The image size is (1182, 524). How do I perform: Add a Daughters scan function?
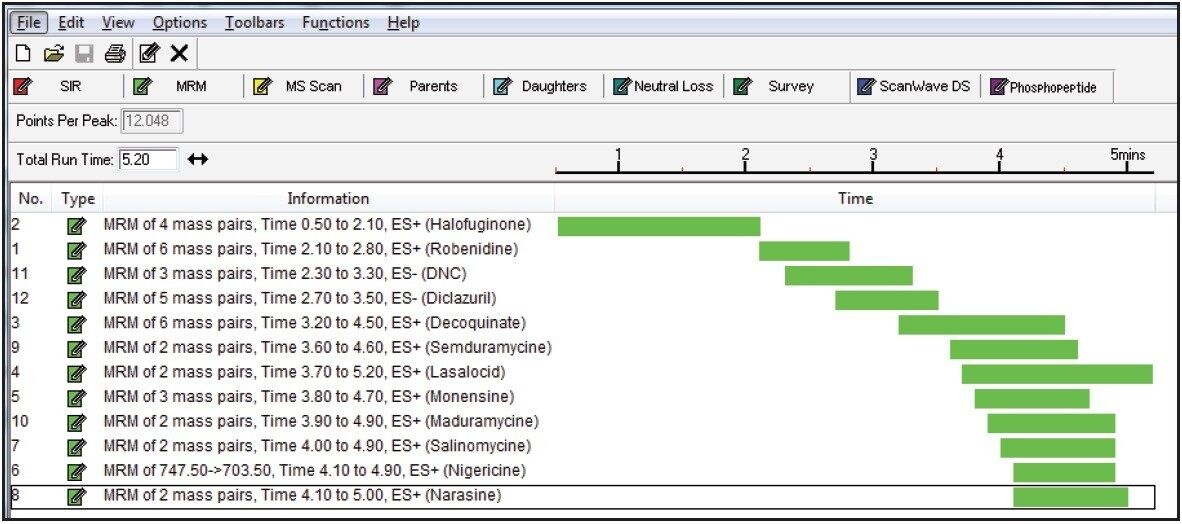(544, 87)
